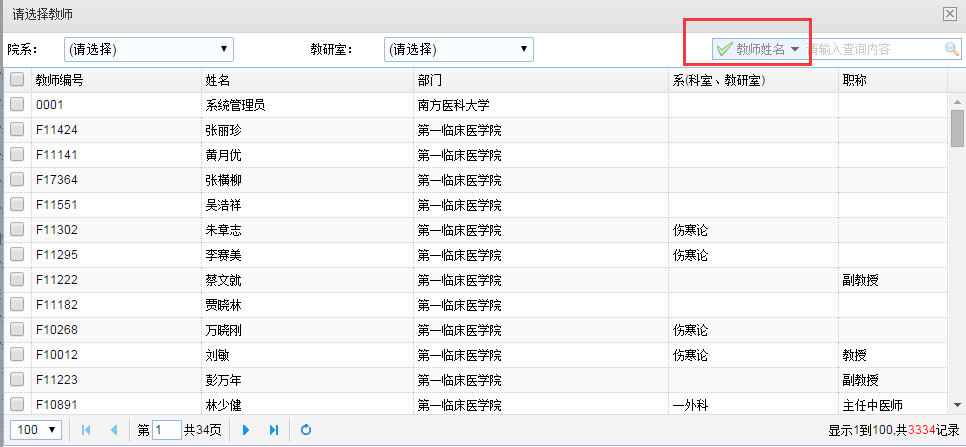Open the 院系 dropdown
The height and width of the screenshot is (447, 966).
[x=148, y=48]
